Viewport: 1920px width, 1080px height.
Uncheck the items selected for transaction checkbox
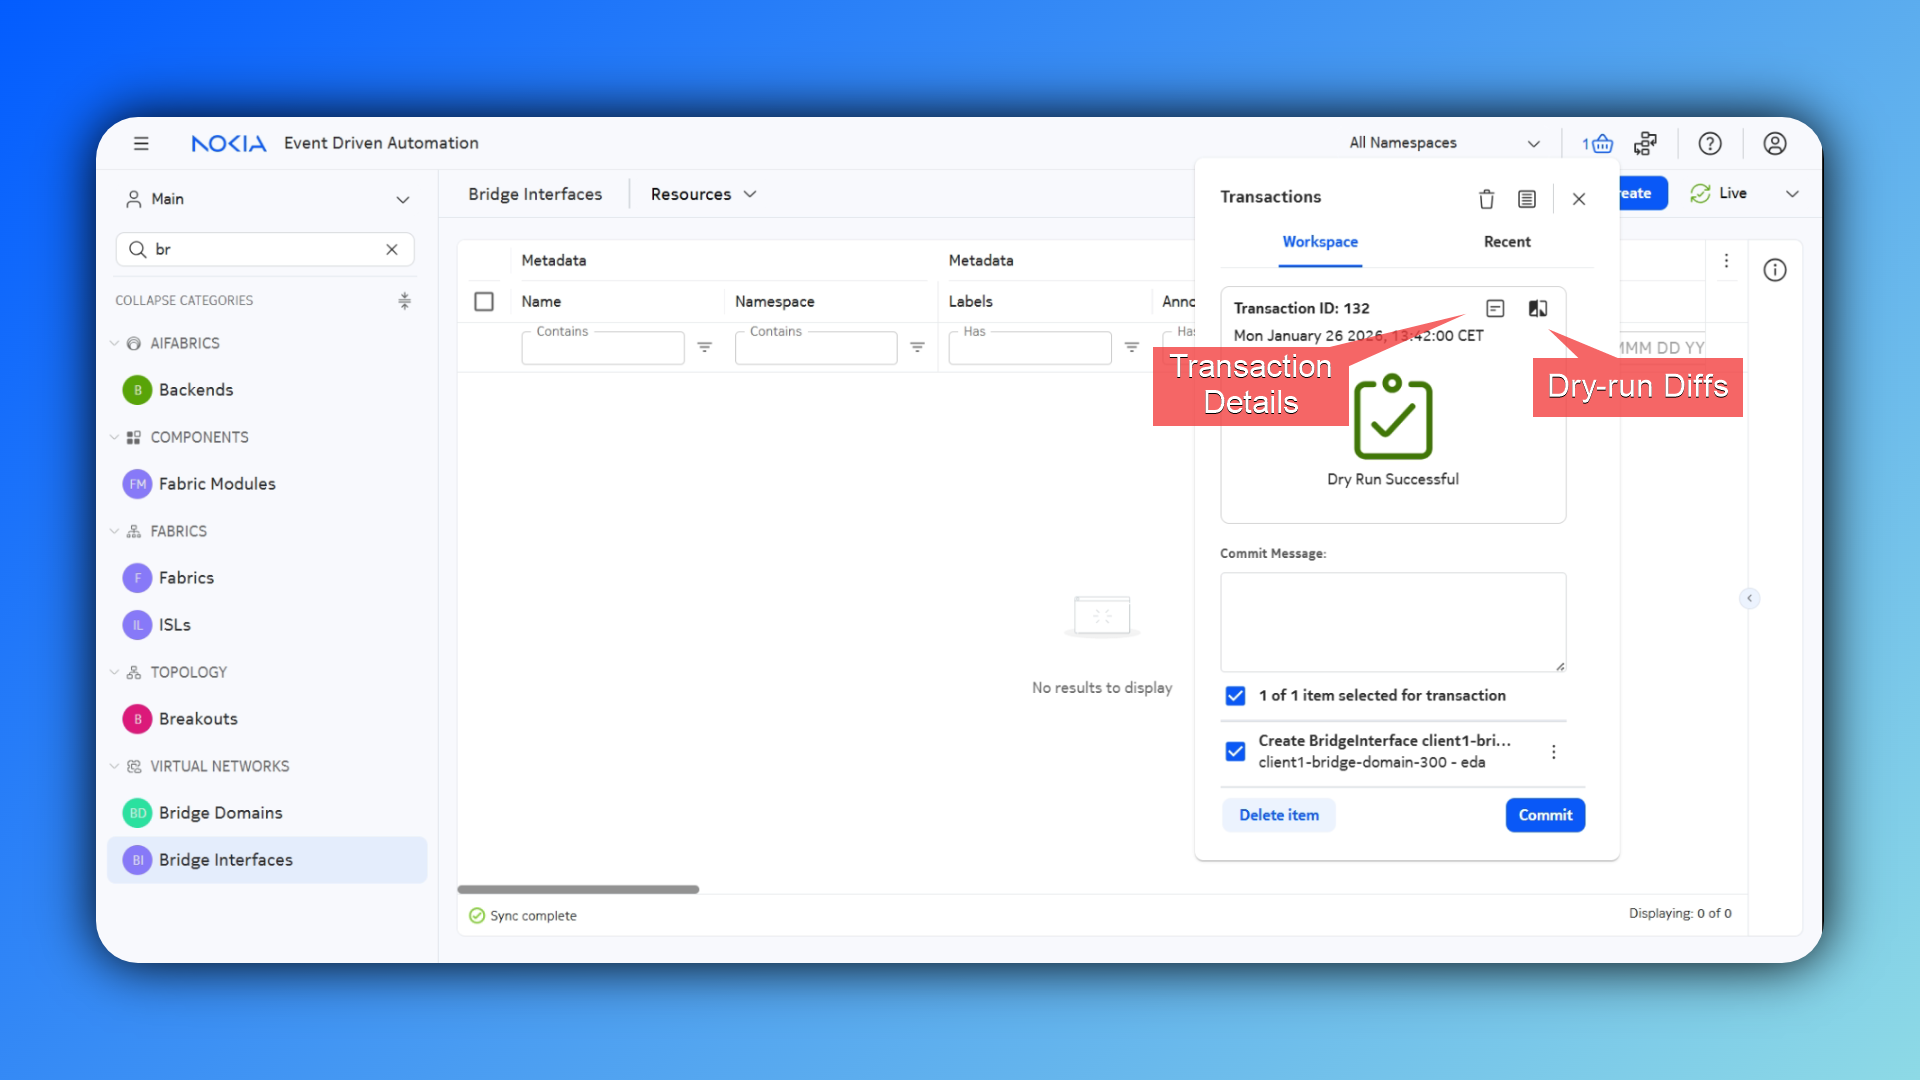click(1236, 696)
